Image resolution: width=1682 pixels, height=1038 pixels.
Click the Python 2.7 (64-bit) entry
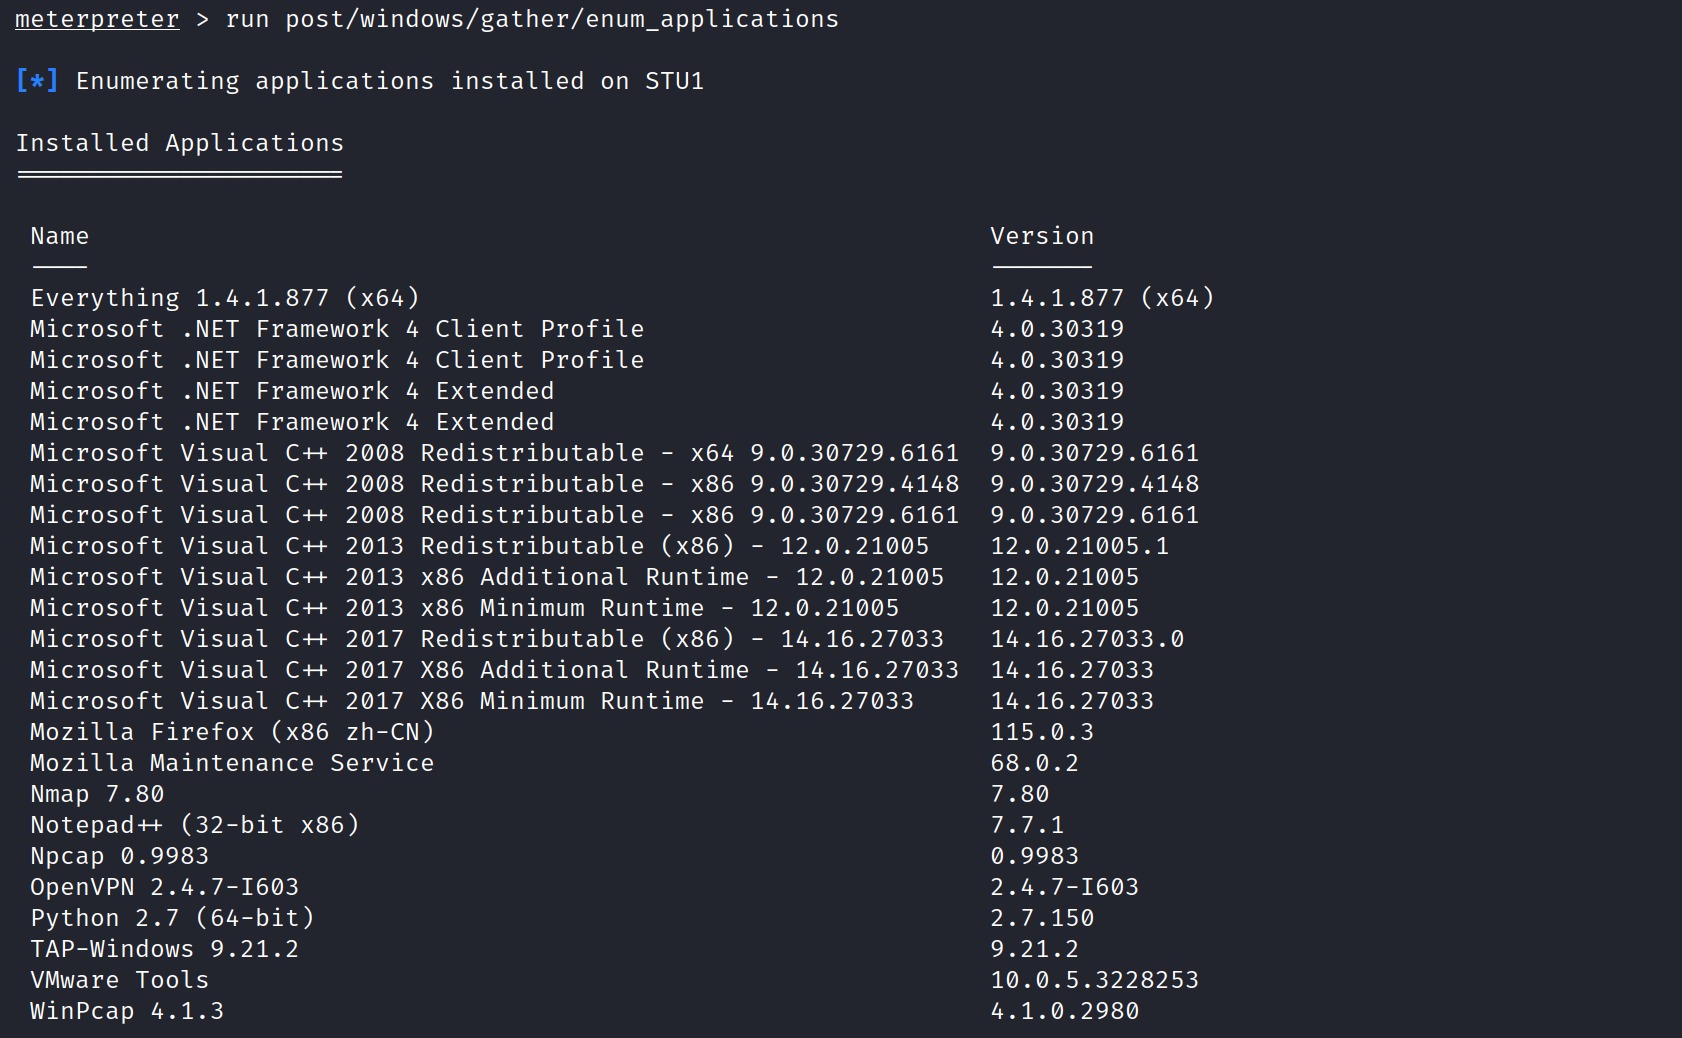tap(172, 918)
